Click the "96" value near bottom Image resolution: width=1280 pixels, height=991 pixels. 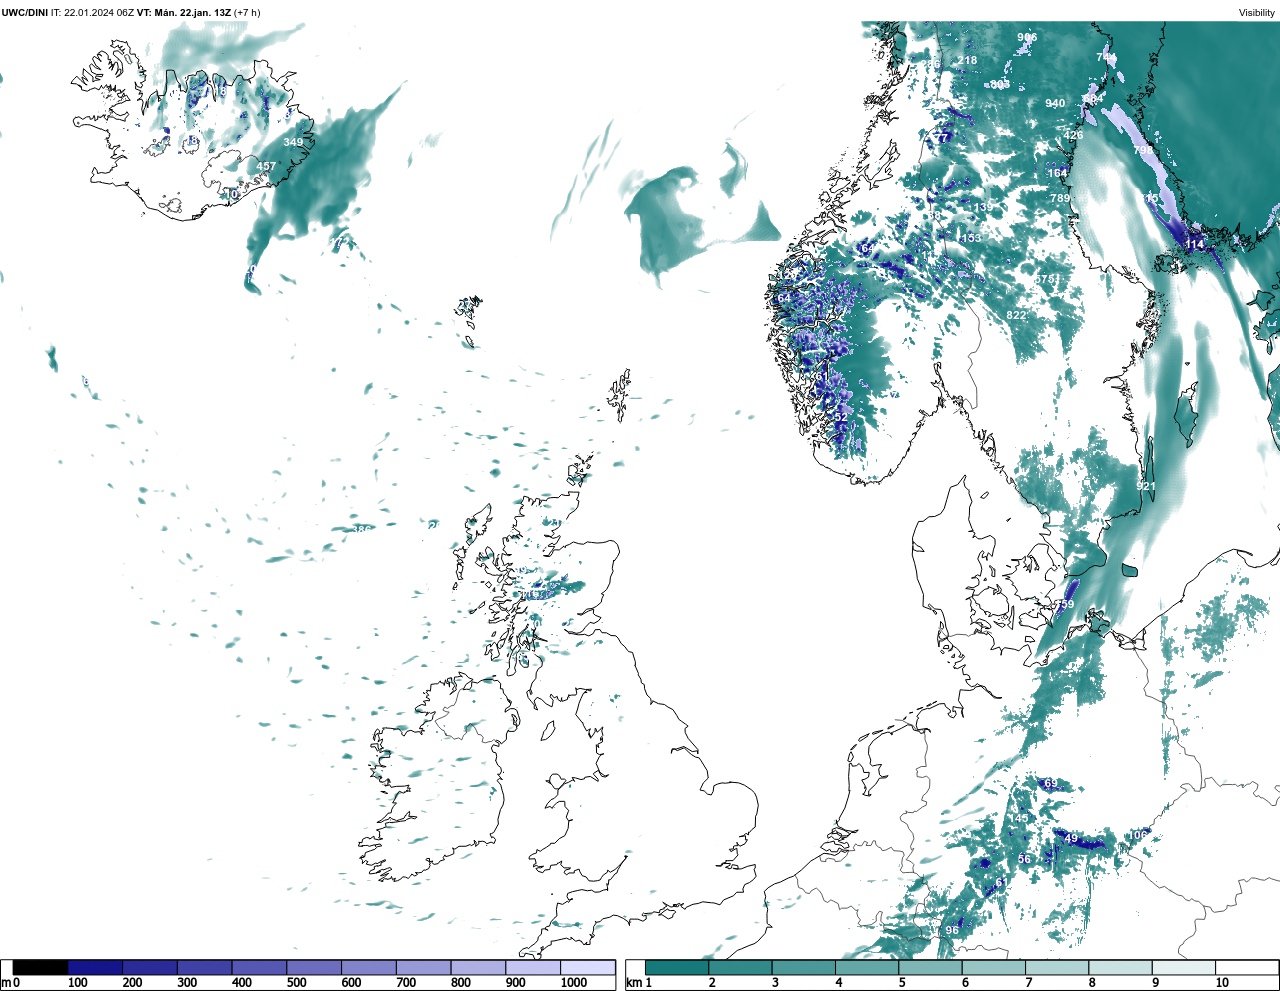(952, 930)
